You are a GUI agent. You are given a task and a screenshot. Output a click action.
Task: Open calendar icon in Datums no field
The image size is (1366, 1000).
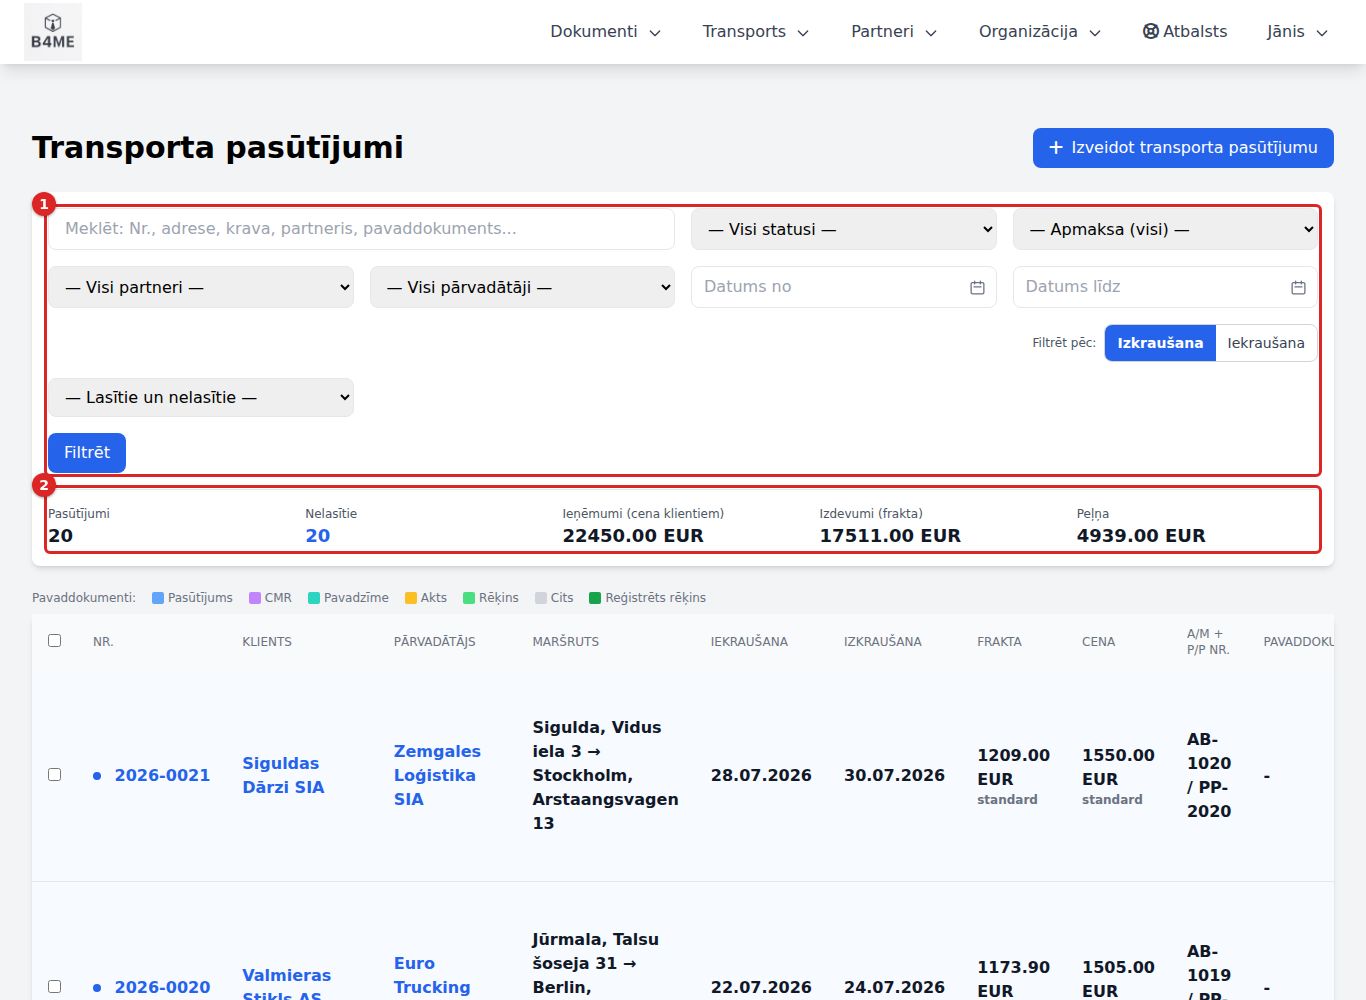click(x=977, y=287)
